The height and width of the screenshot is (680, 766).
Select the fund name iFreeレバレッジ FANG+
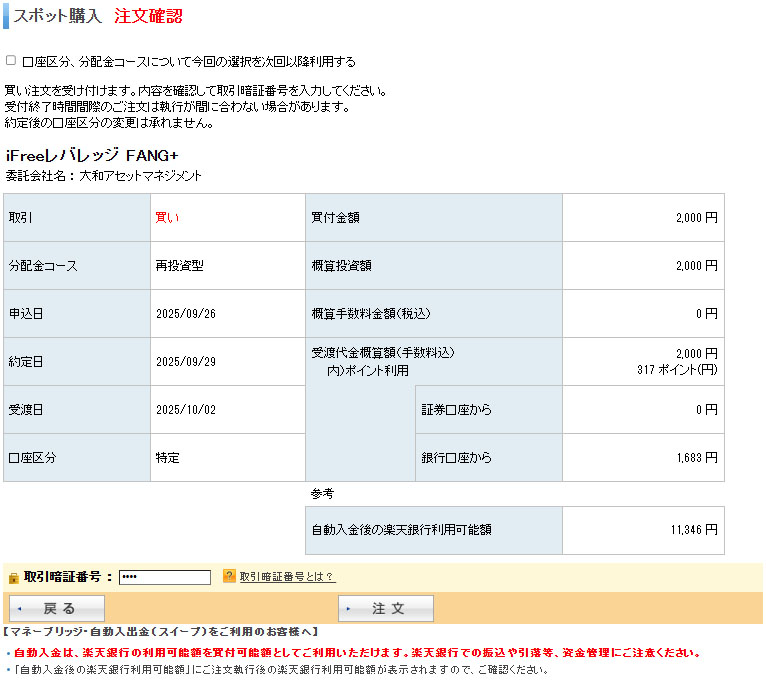92,155
